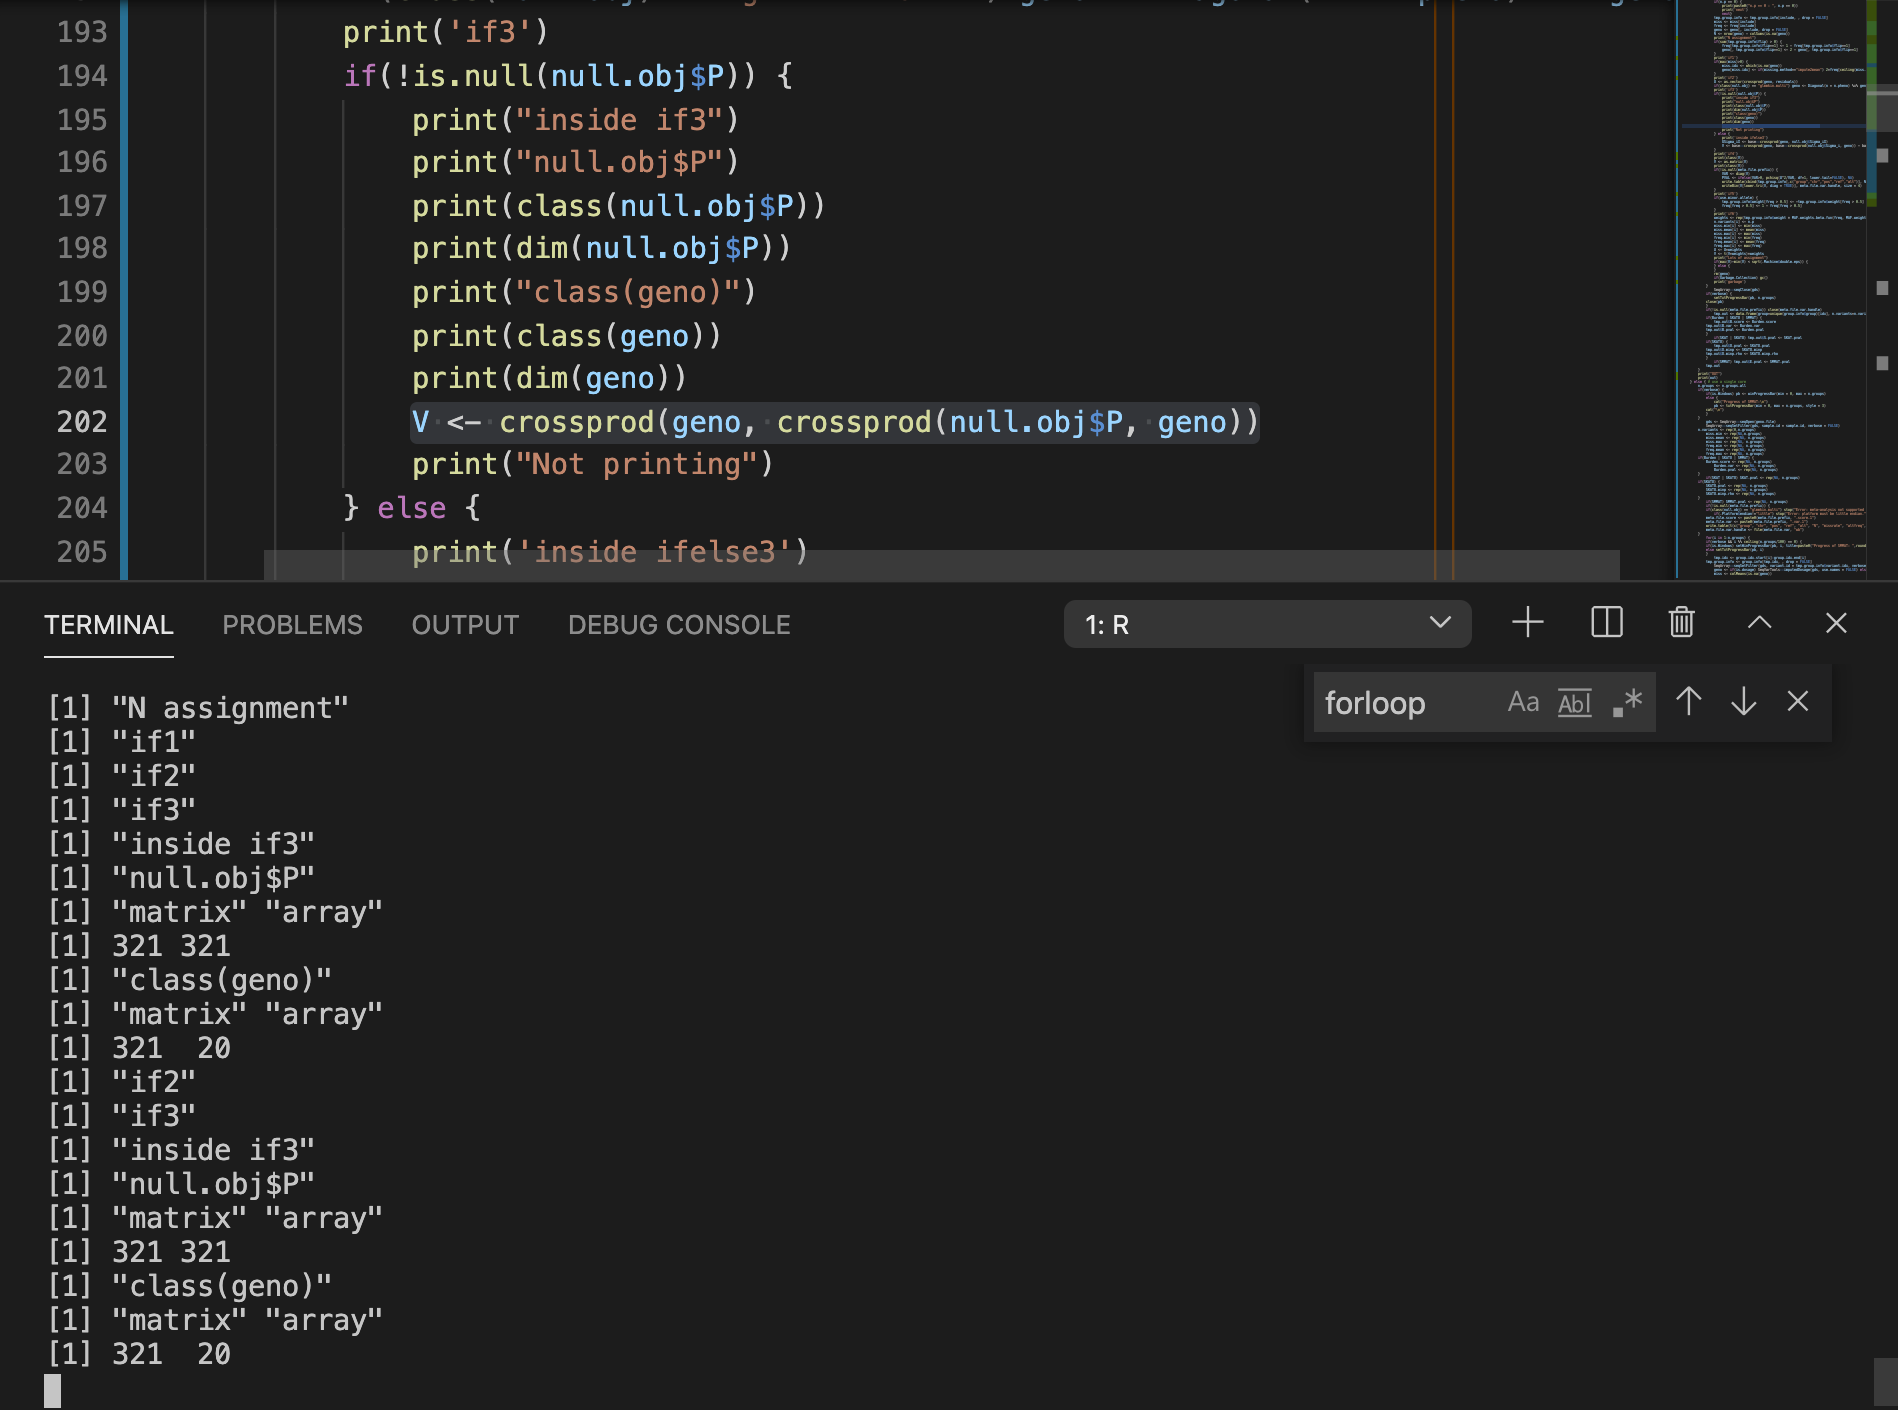
Task: Click print("inside if3") on line 195
Action: tap(575, 120)
